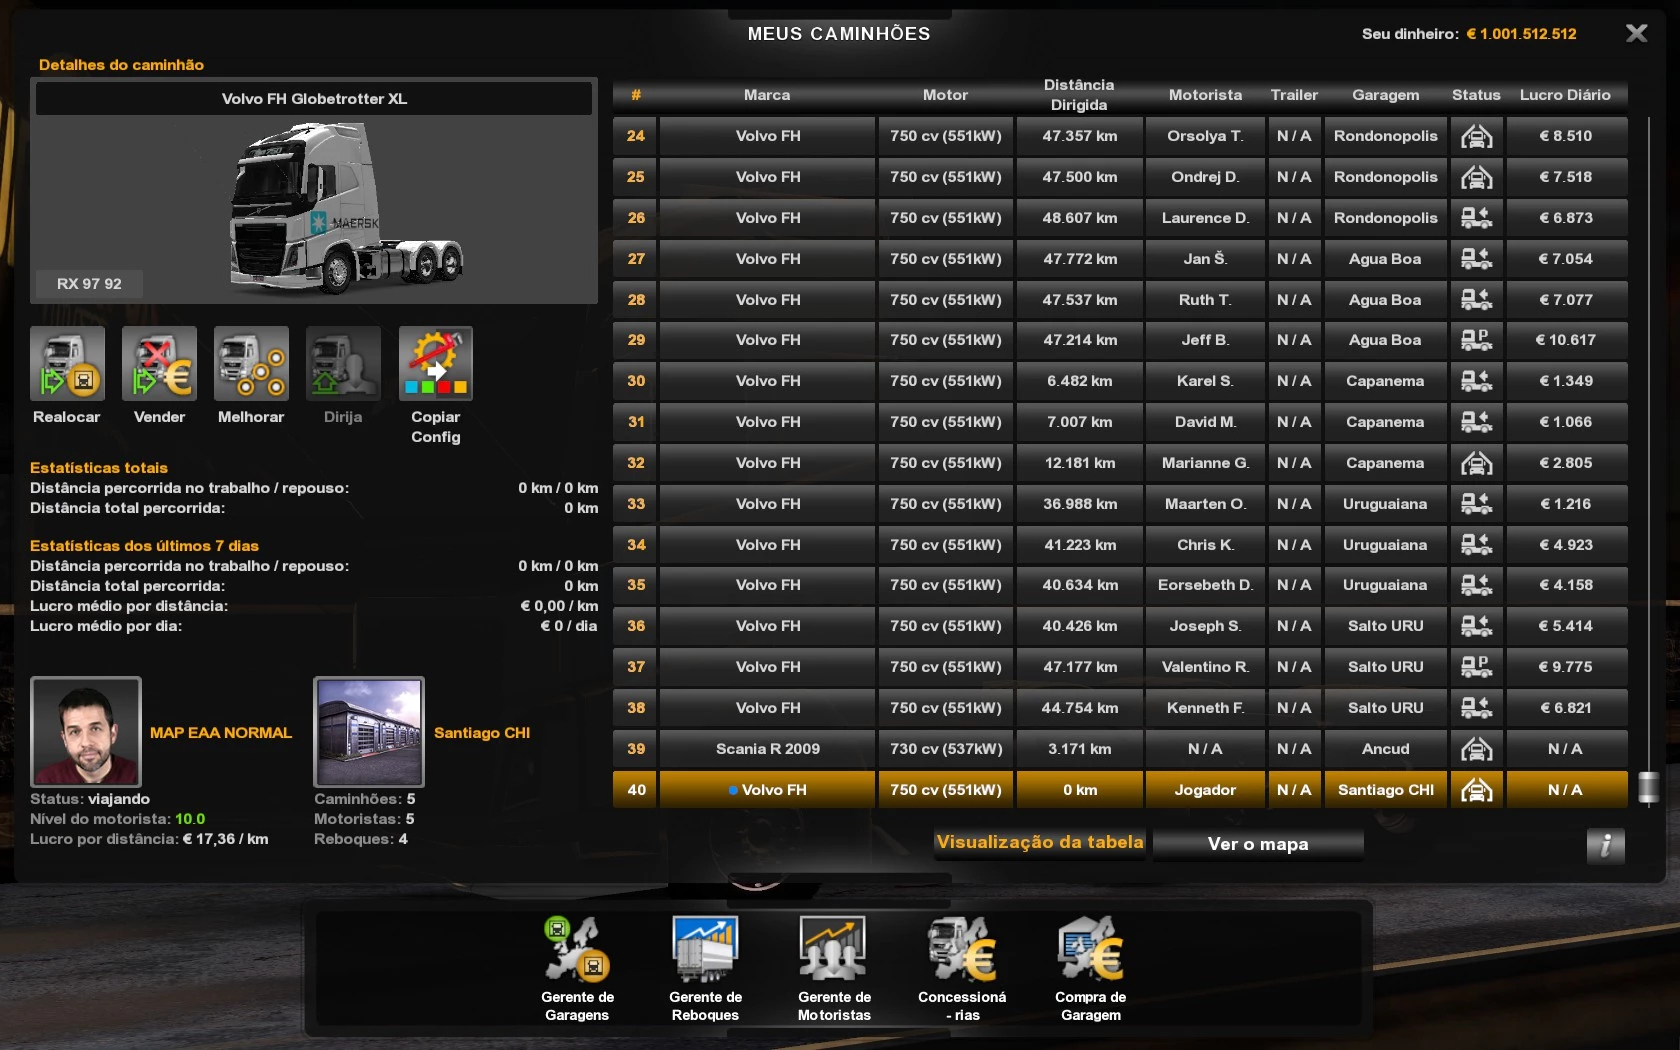1680x1050 pixels.
Task: Close the Meus Caminhões window
Action: (x=1636, y=34)
